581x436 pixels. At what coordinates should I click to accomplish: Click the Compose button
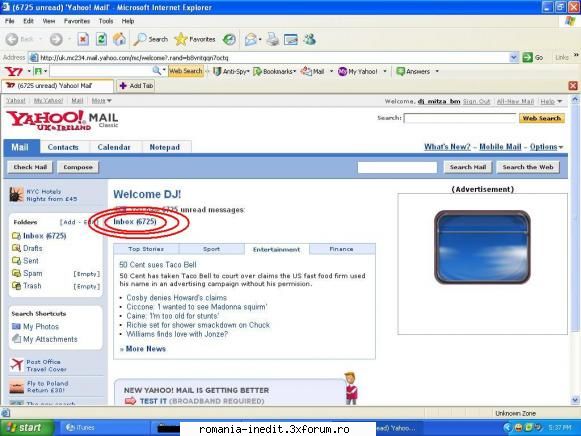point(78,167)
